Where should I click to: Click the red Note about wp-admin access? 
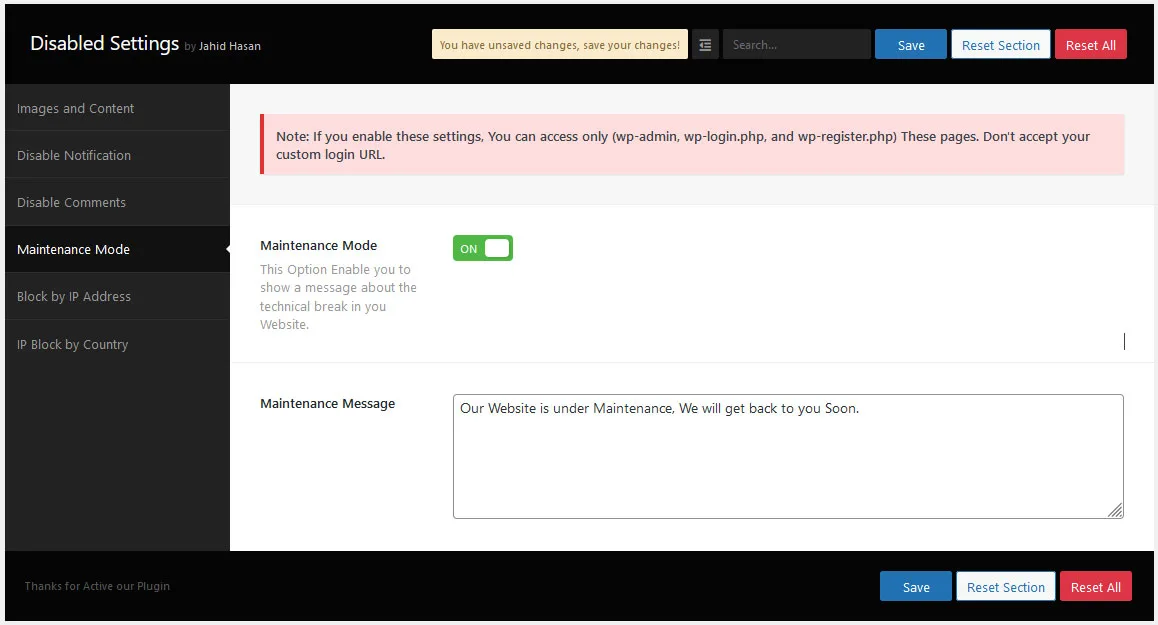click(692, 145)
